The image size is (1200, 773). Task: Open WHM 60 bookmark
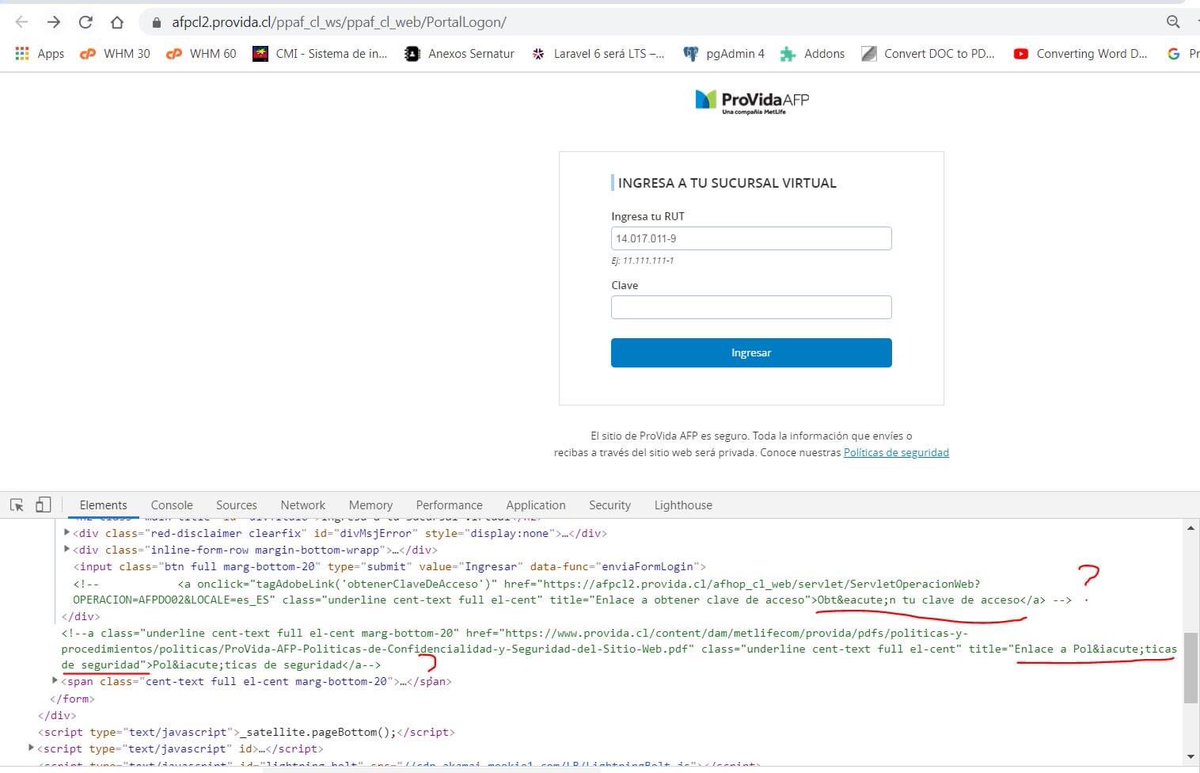click(201, 54)
